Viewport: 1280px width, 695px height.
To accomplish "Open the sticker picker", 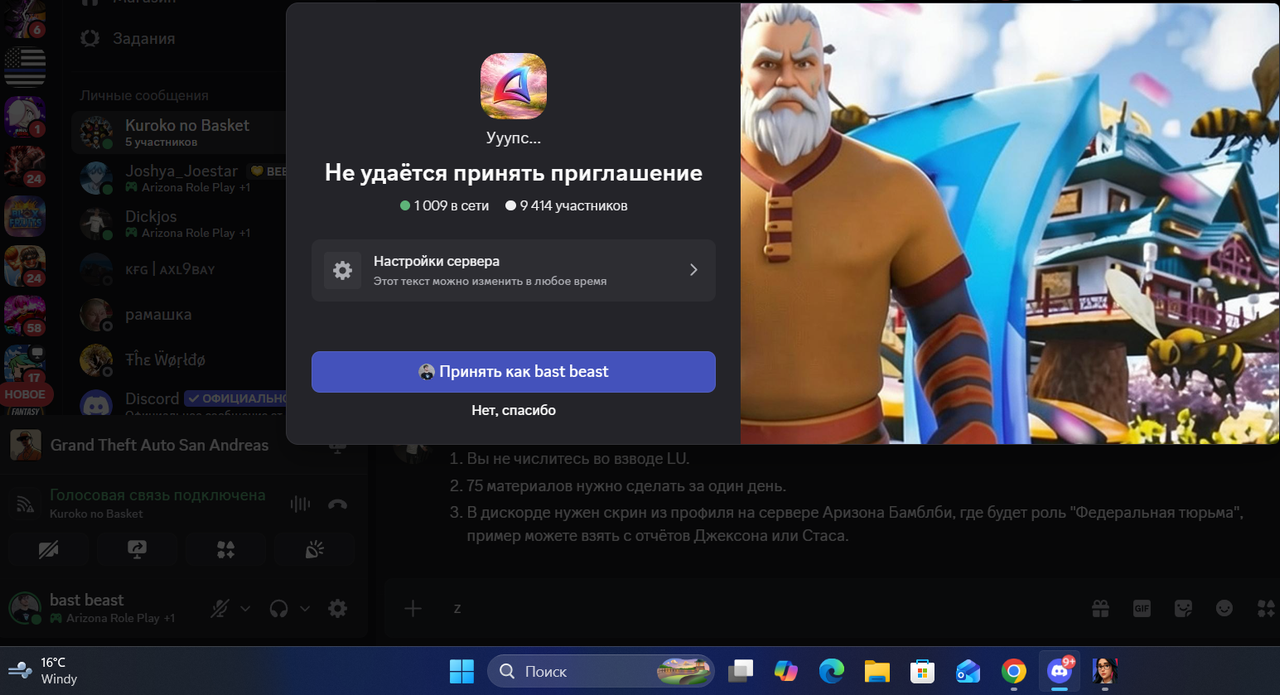I will pos(1183,608).
